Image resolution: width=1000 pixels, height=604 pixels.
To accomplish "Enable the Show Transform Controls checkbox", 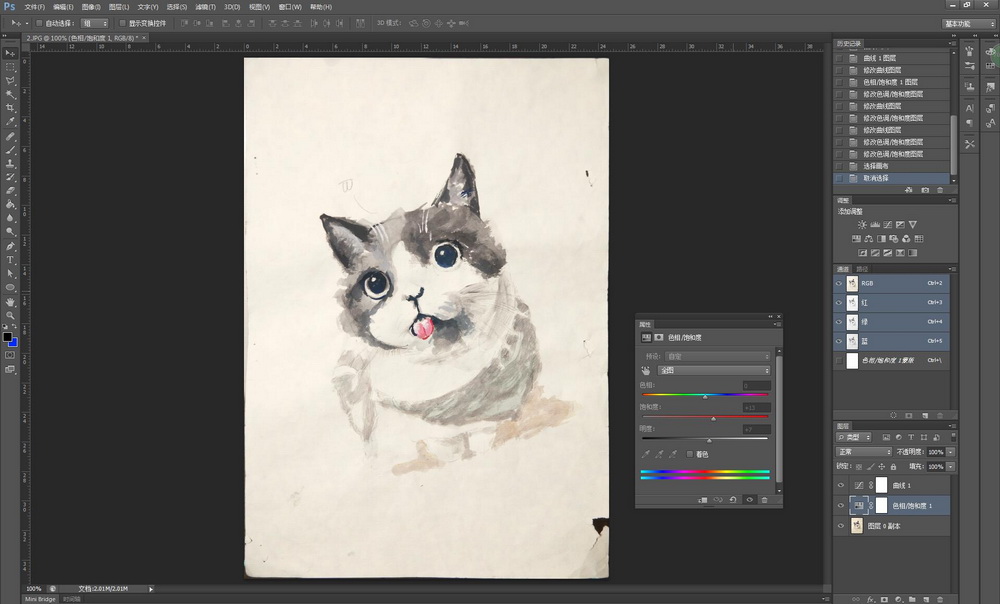I will [122, 23].
